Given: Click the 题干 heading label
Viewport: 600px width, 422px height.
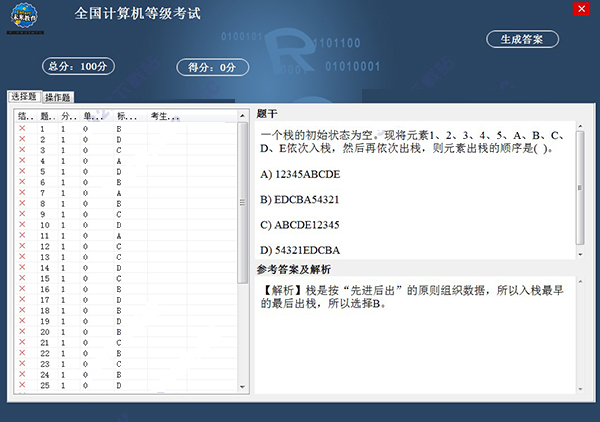Looking at the screenshot, I should (x=267, y=114).
